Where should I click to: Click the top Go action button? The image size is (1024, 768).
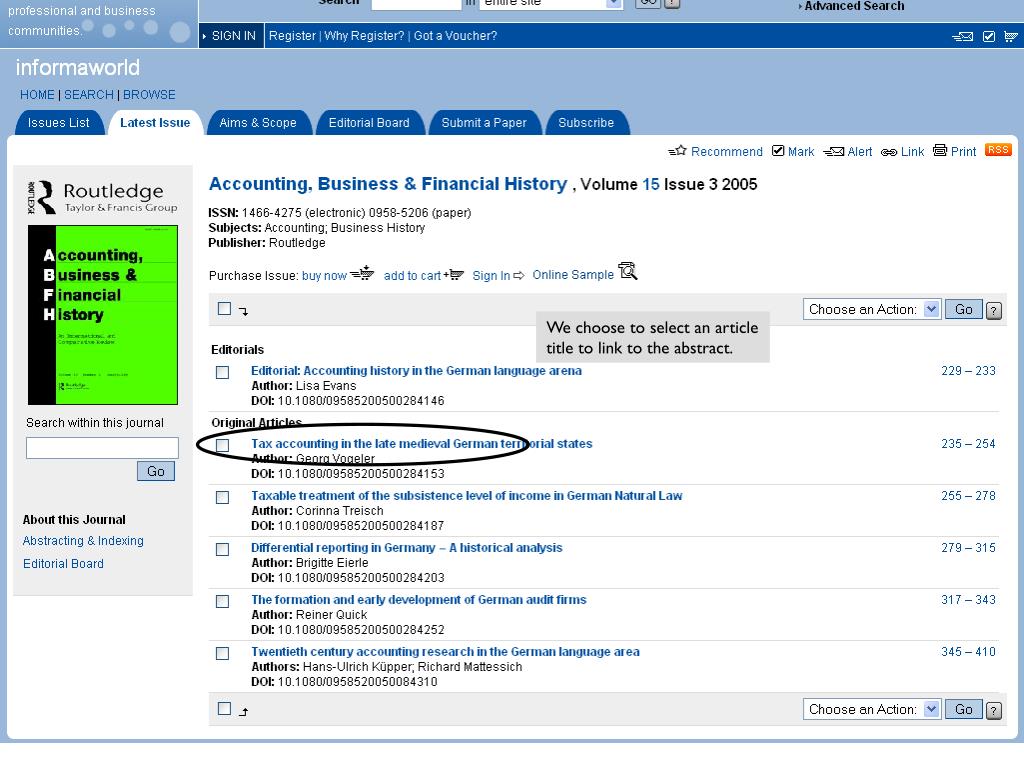[964, 310]
